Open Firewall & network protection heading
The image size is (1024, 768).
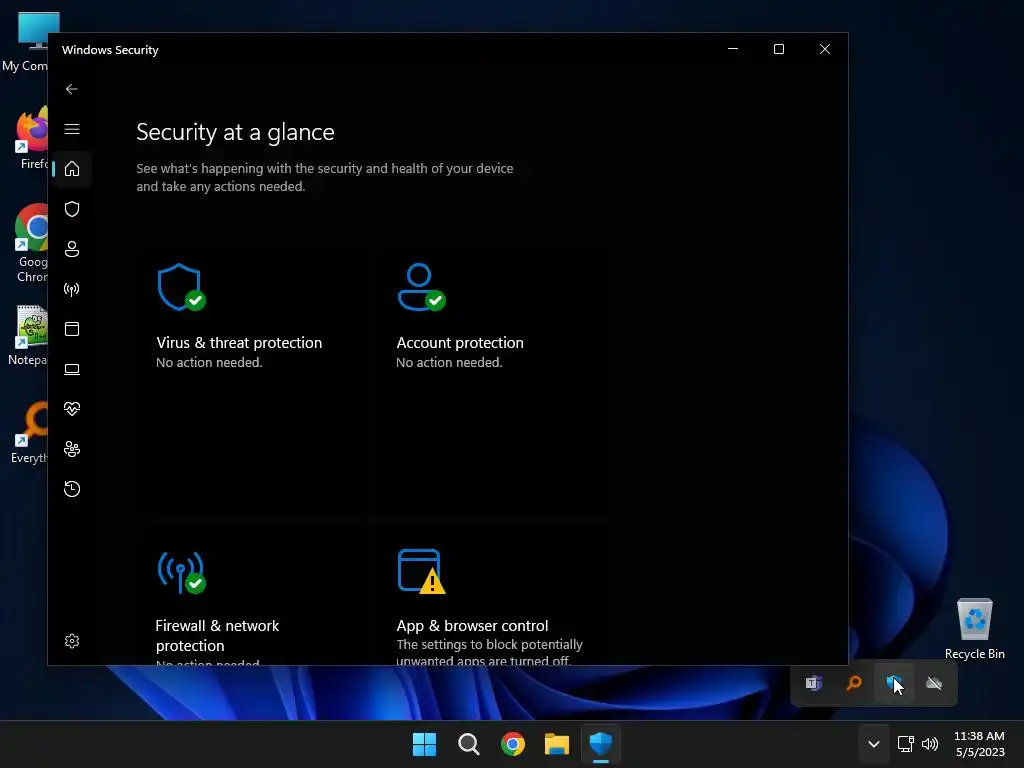click(217, 635)
